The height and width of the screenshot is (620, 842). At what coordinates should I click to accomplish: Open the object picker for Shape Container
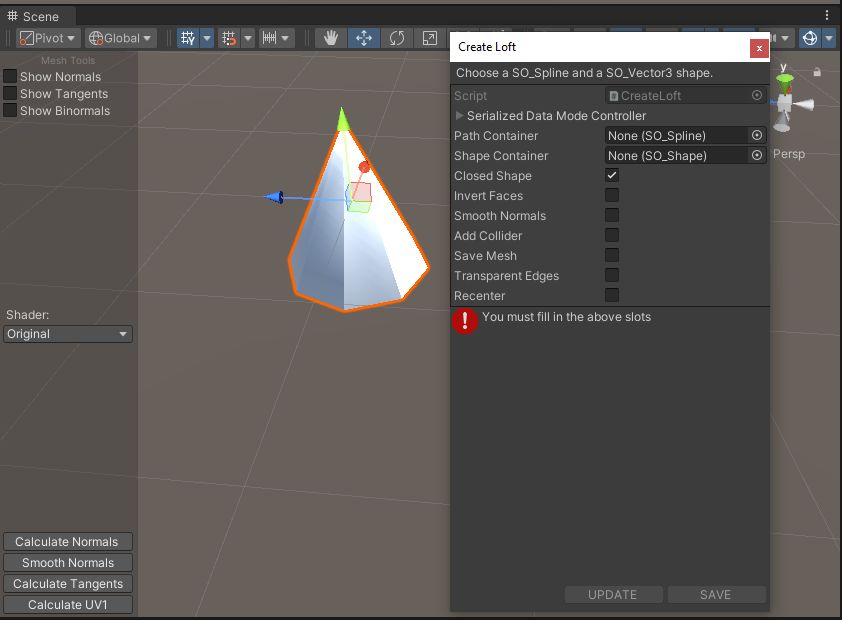tap(757, 155)
